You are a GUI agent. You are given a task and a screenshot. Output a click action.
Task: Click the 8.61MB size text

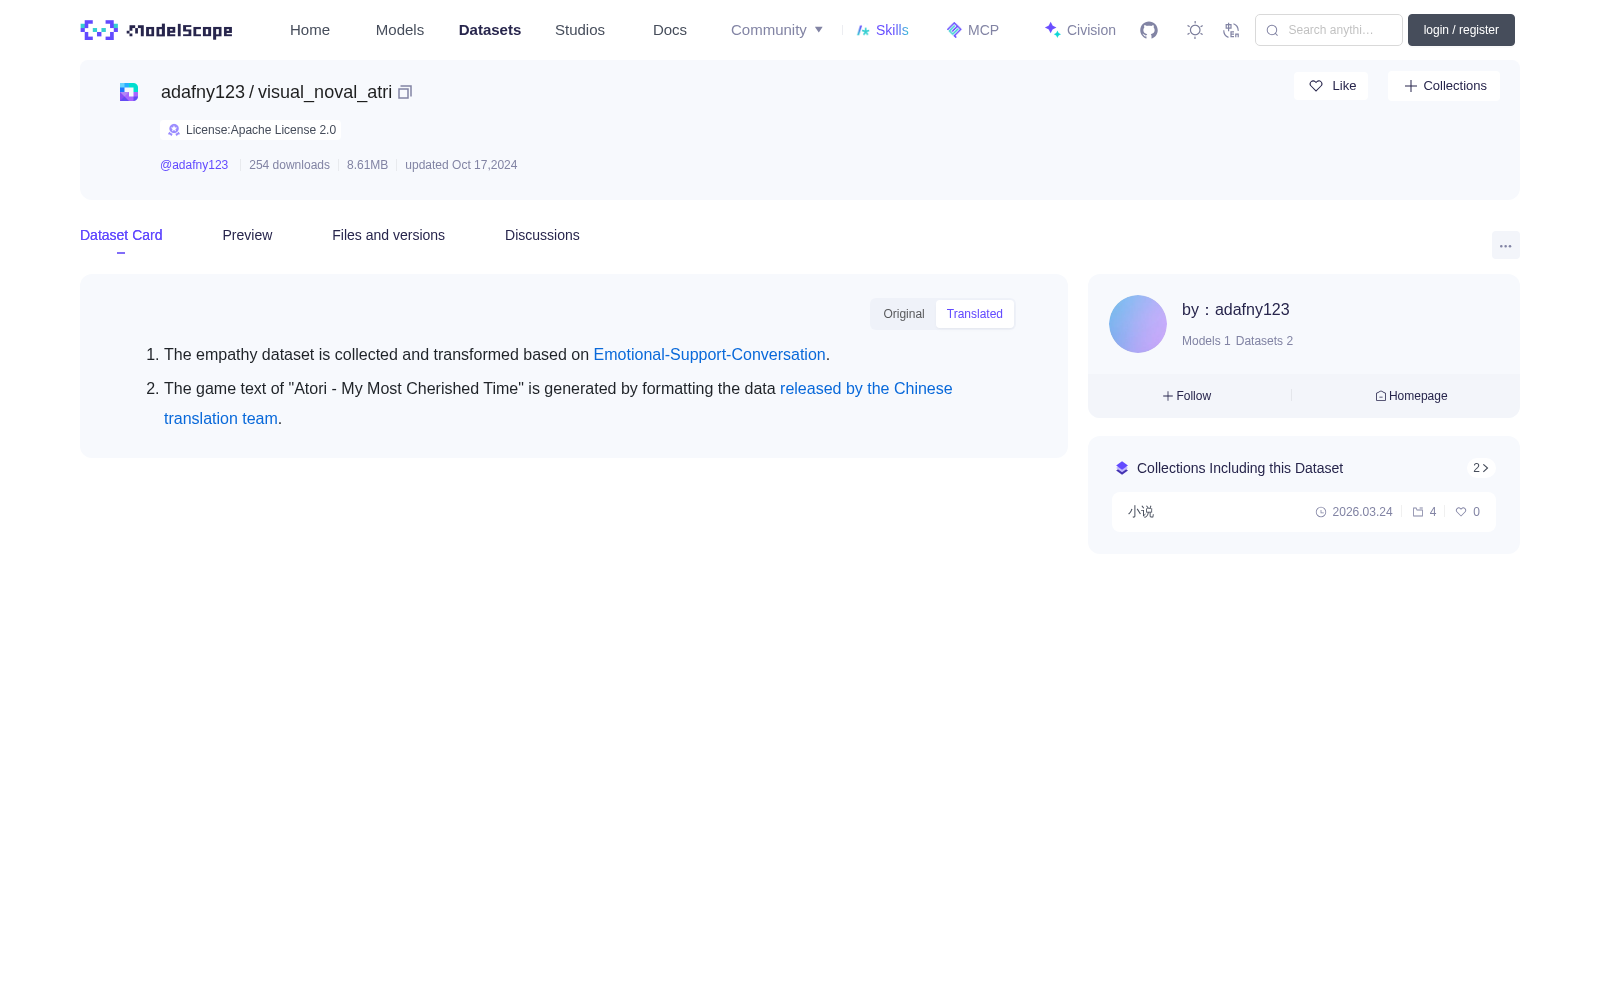(367, 165)
